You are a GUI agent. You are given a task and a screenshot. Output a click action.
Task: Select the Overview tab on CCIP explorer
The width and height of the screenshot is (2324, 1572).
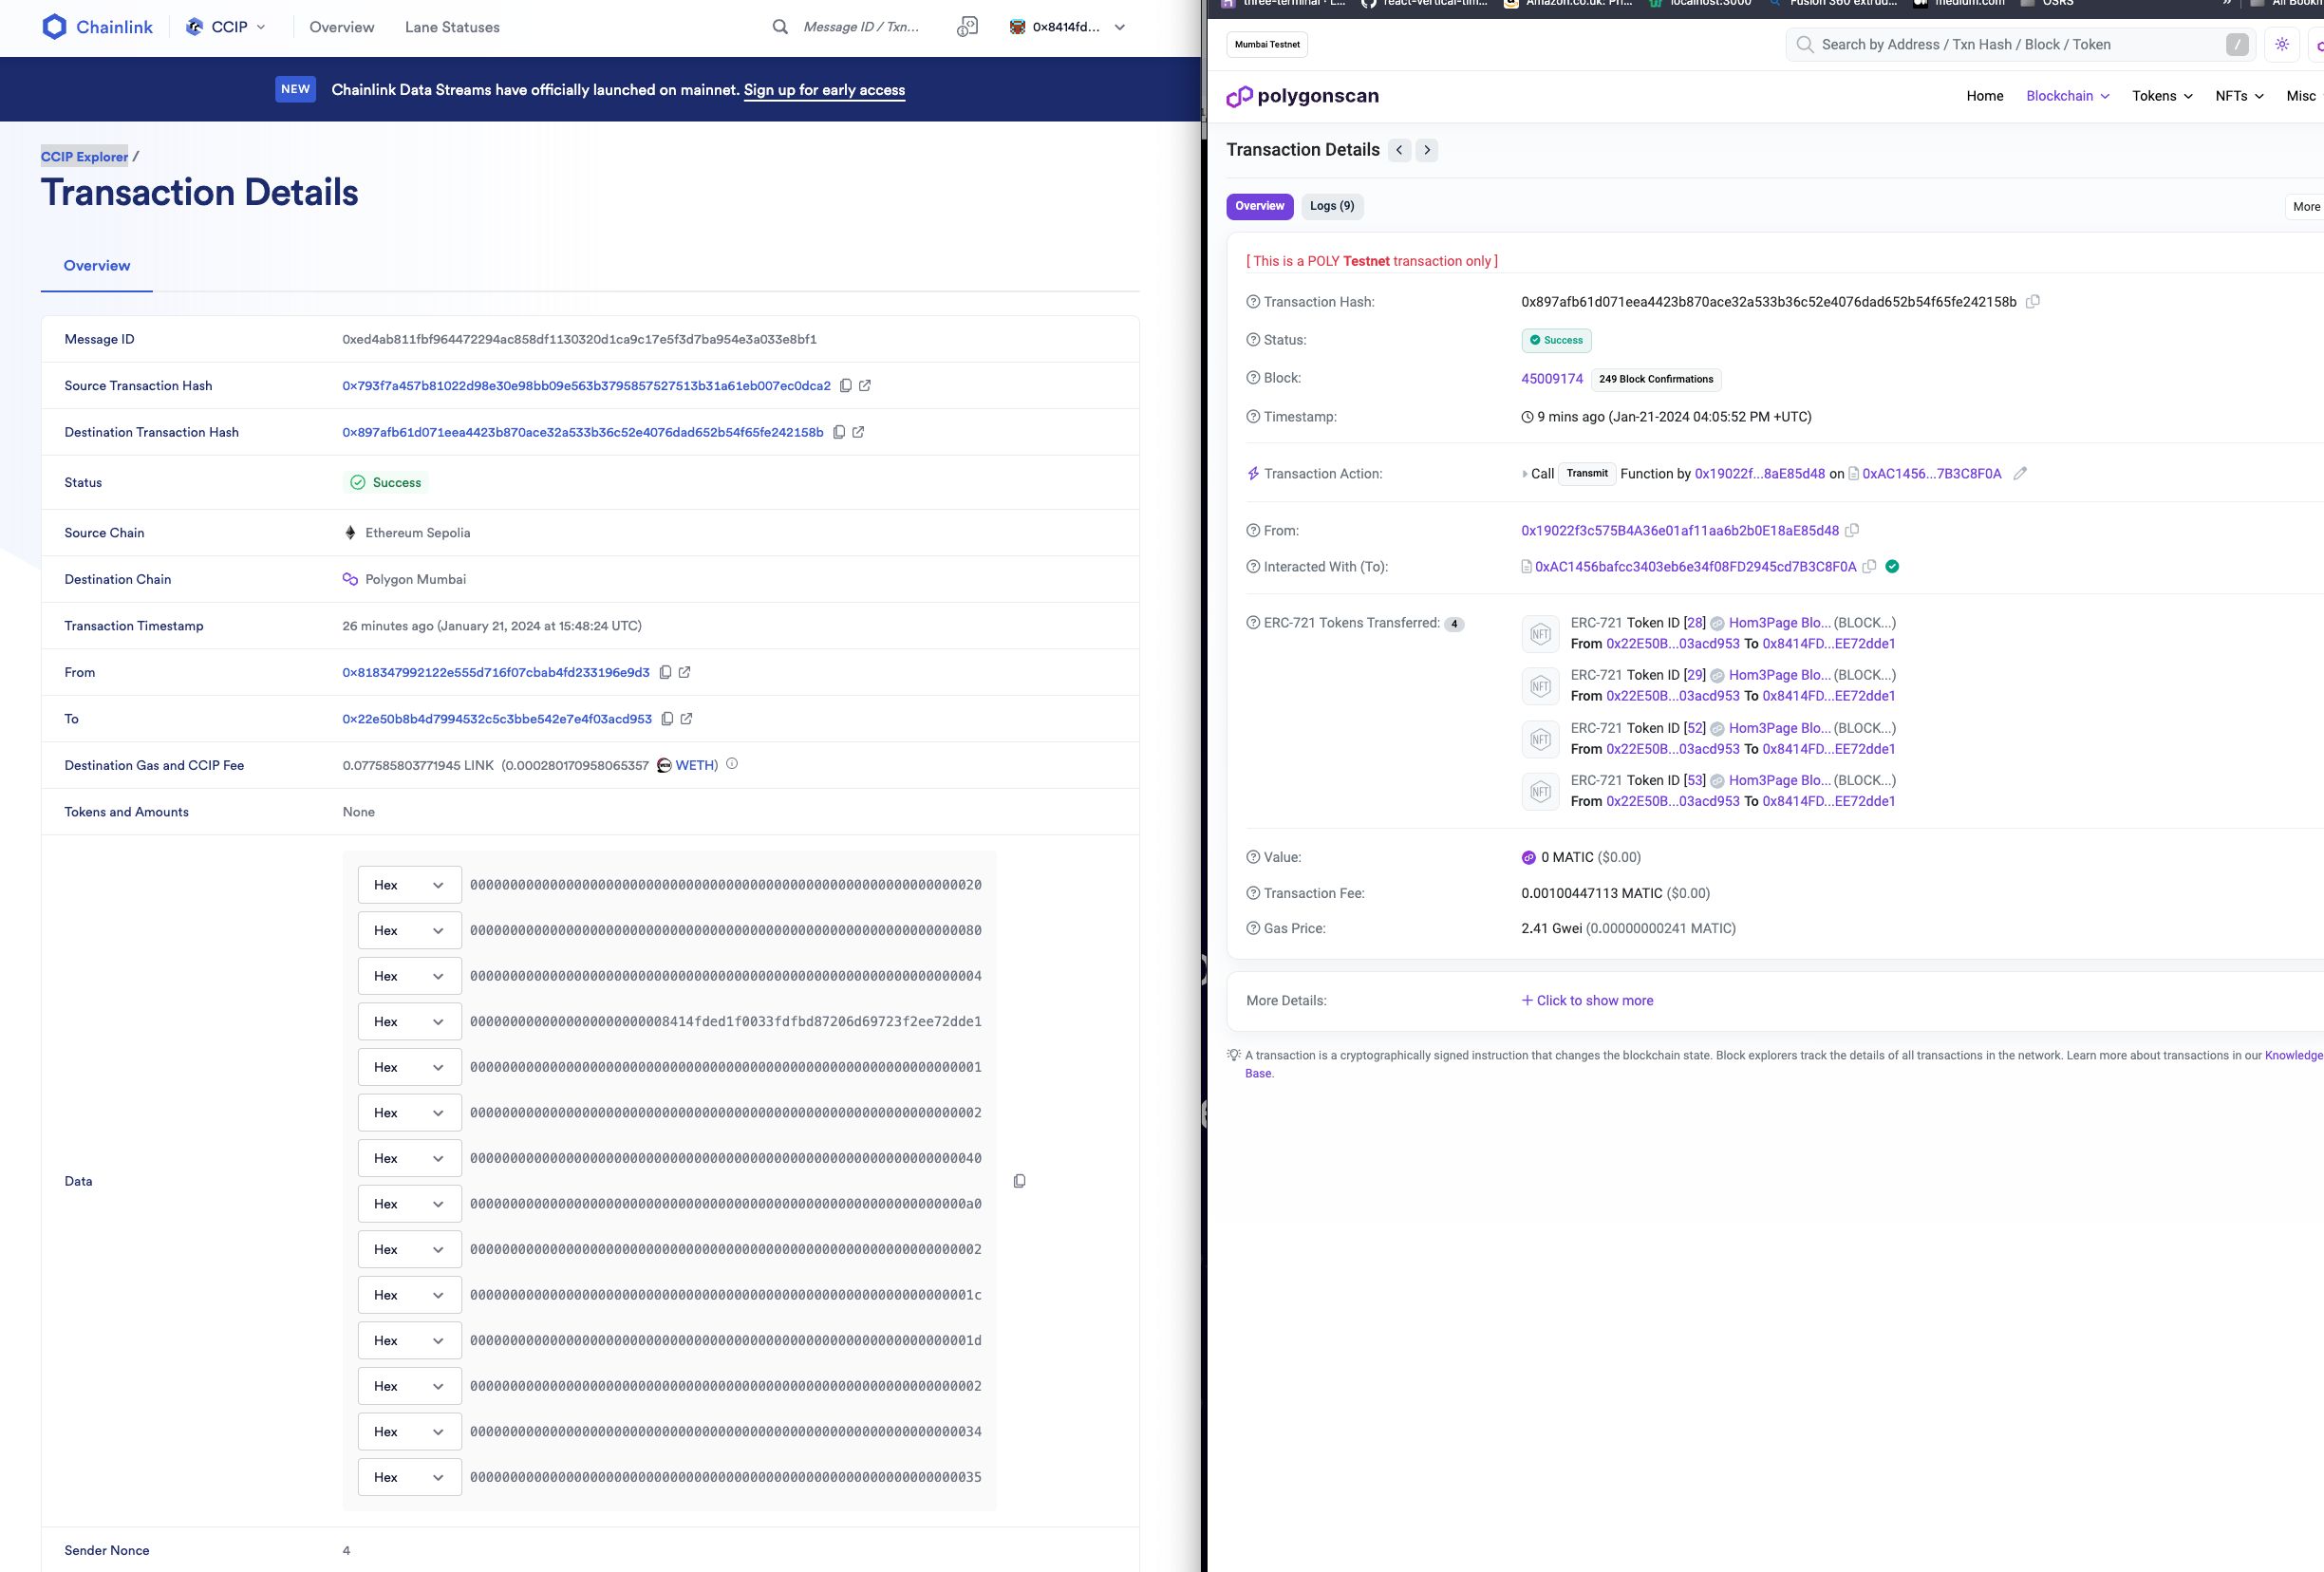tap(97, 265)
